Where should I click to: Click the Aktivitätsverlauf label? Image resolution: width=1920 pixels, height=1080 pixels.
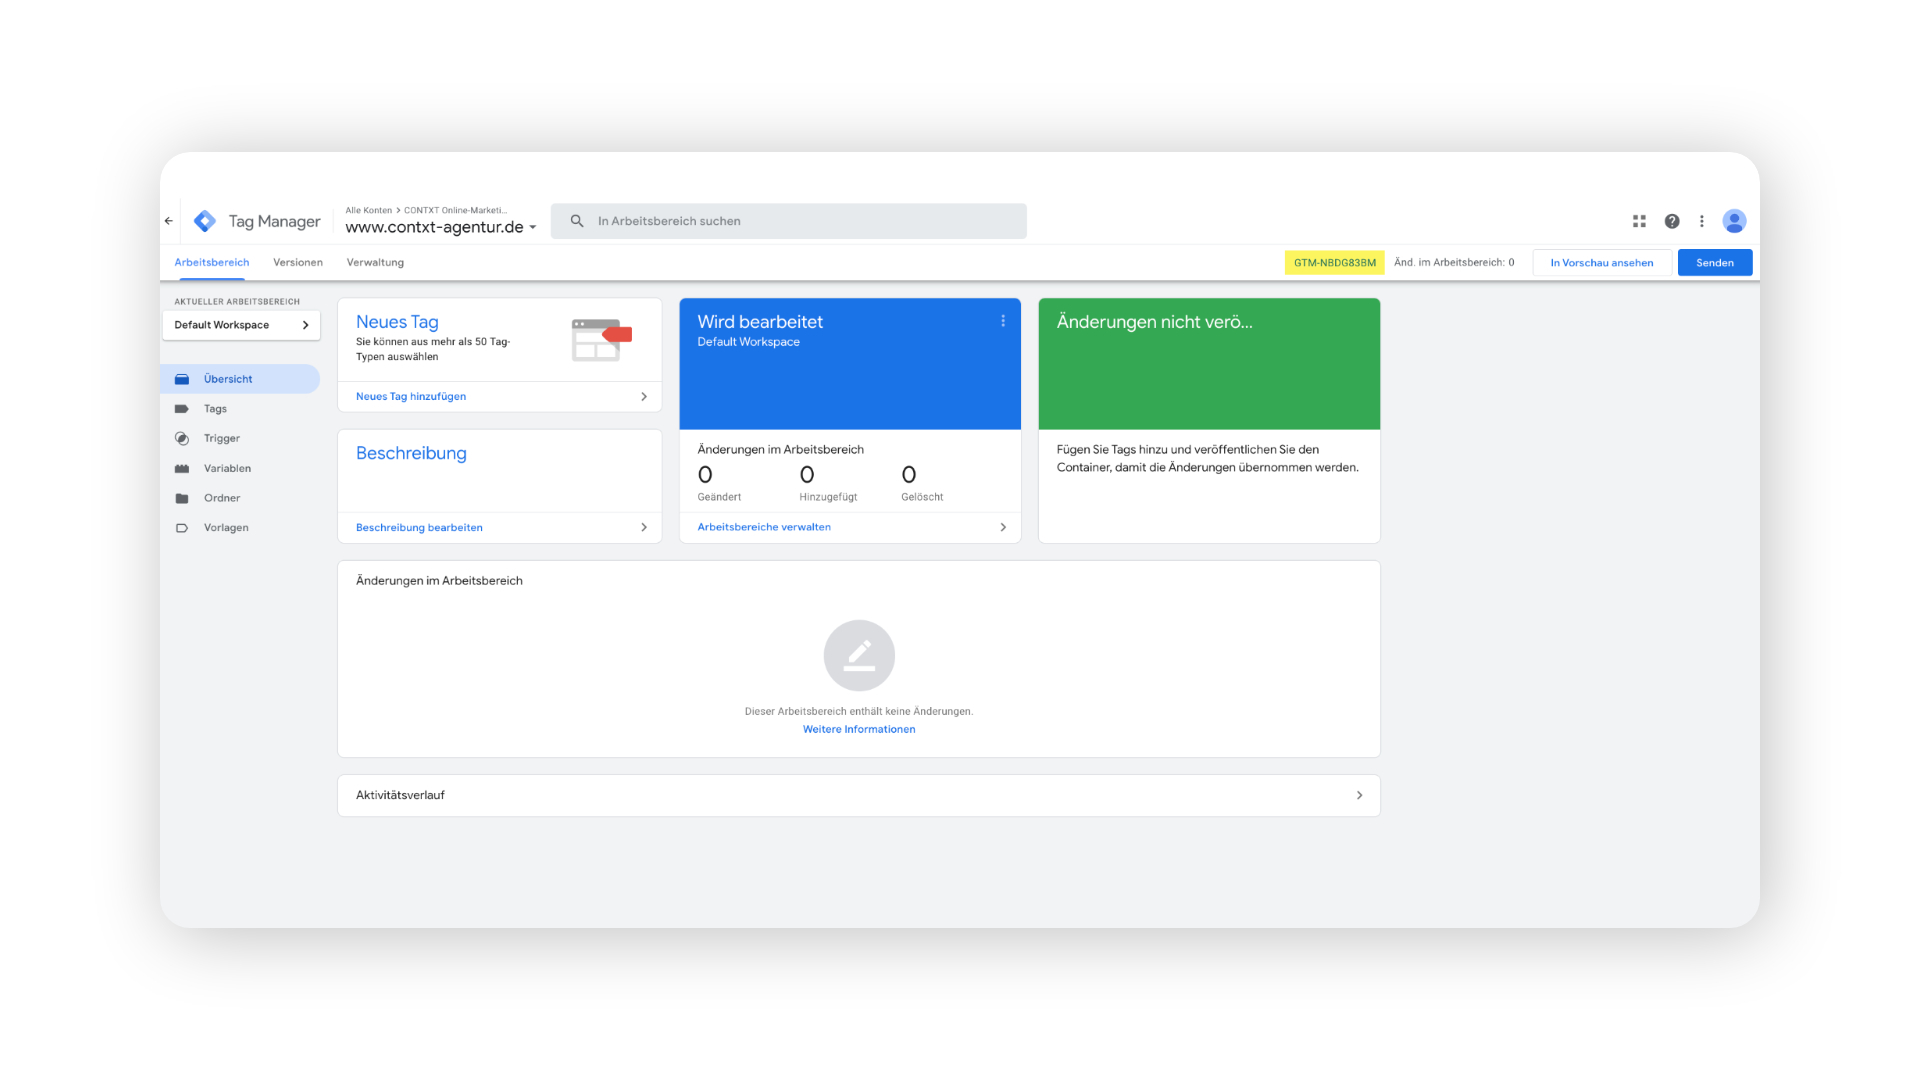400,795
